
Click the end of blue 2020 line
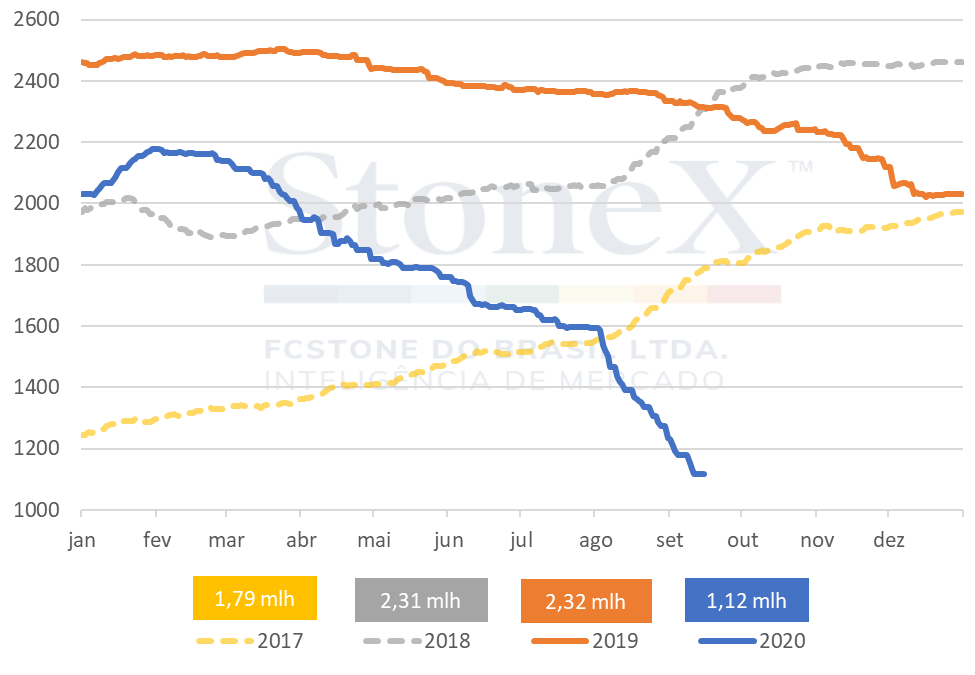(x=703, y=474)
